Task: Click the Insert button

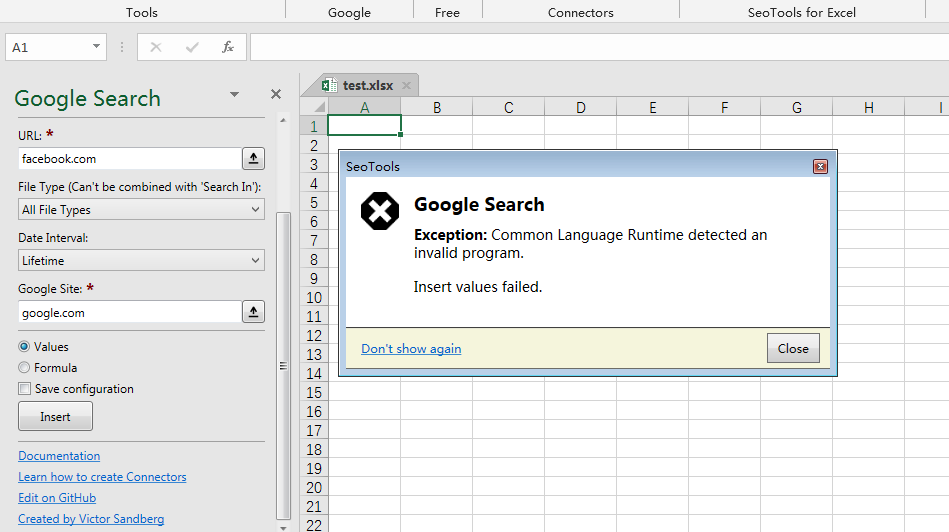Action: click(x=55, y=416)
